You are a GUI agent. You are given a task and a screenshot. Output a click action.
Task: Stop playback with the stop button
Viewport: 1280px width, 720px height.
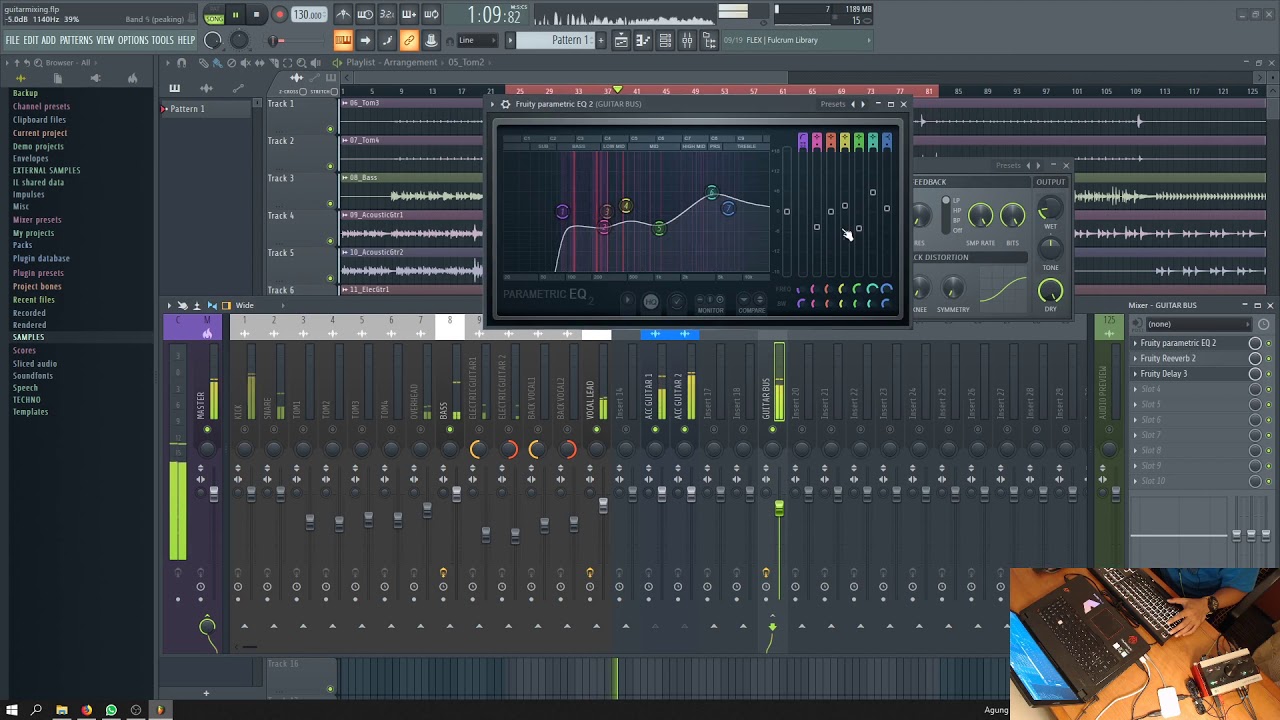pyautogui.click(x=257, y=14)
